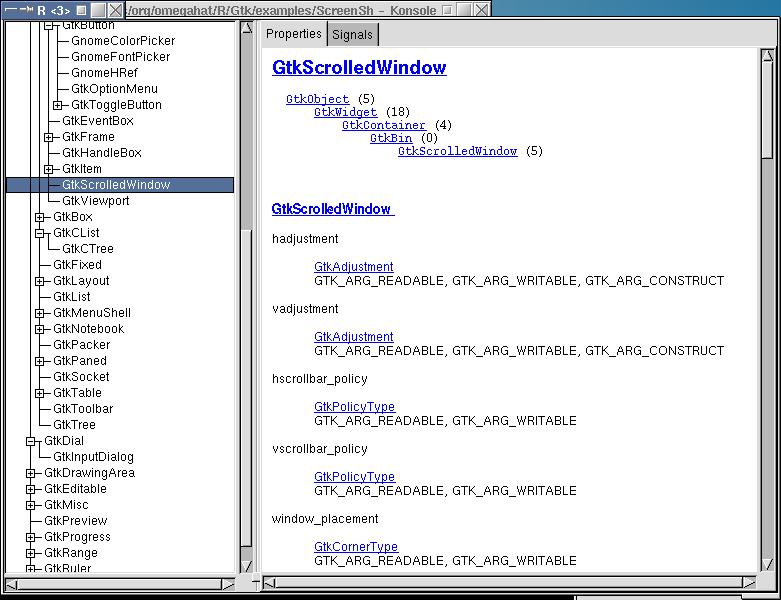The height and width of the screenshot is (600, 781).
Task: Select GtkToolbar in the class tree
Action: (83, 409)
